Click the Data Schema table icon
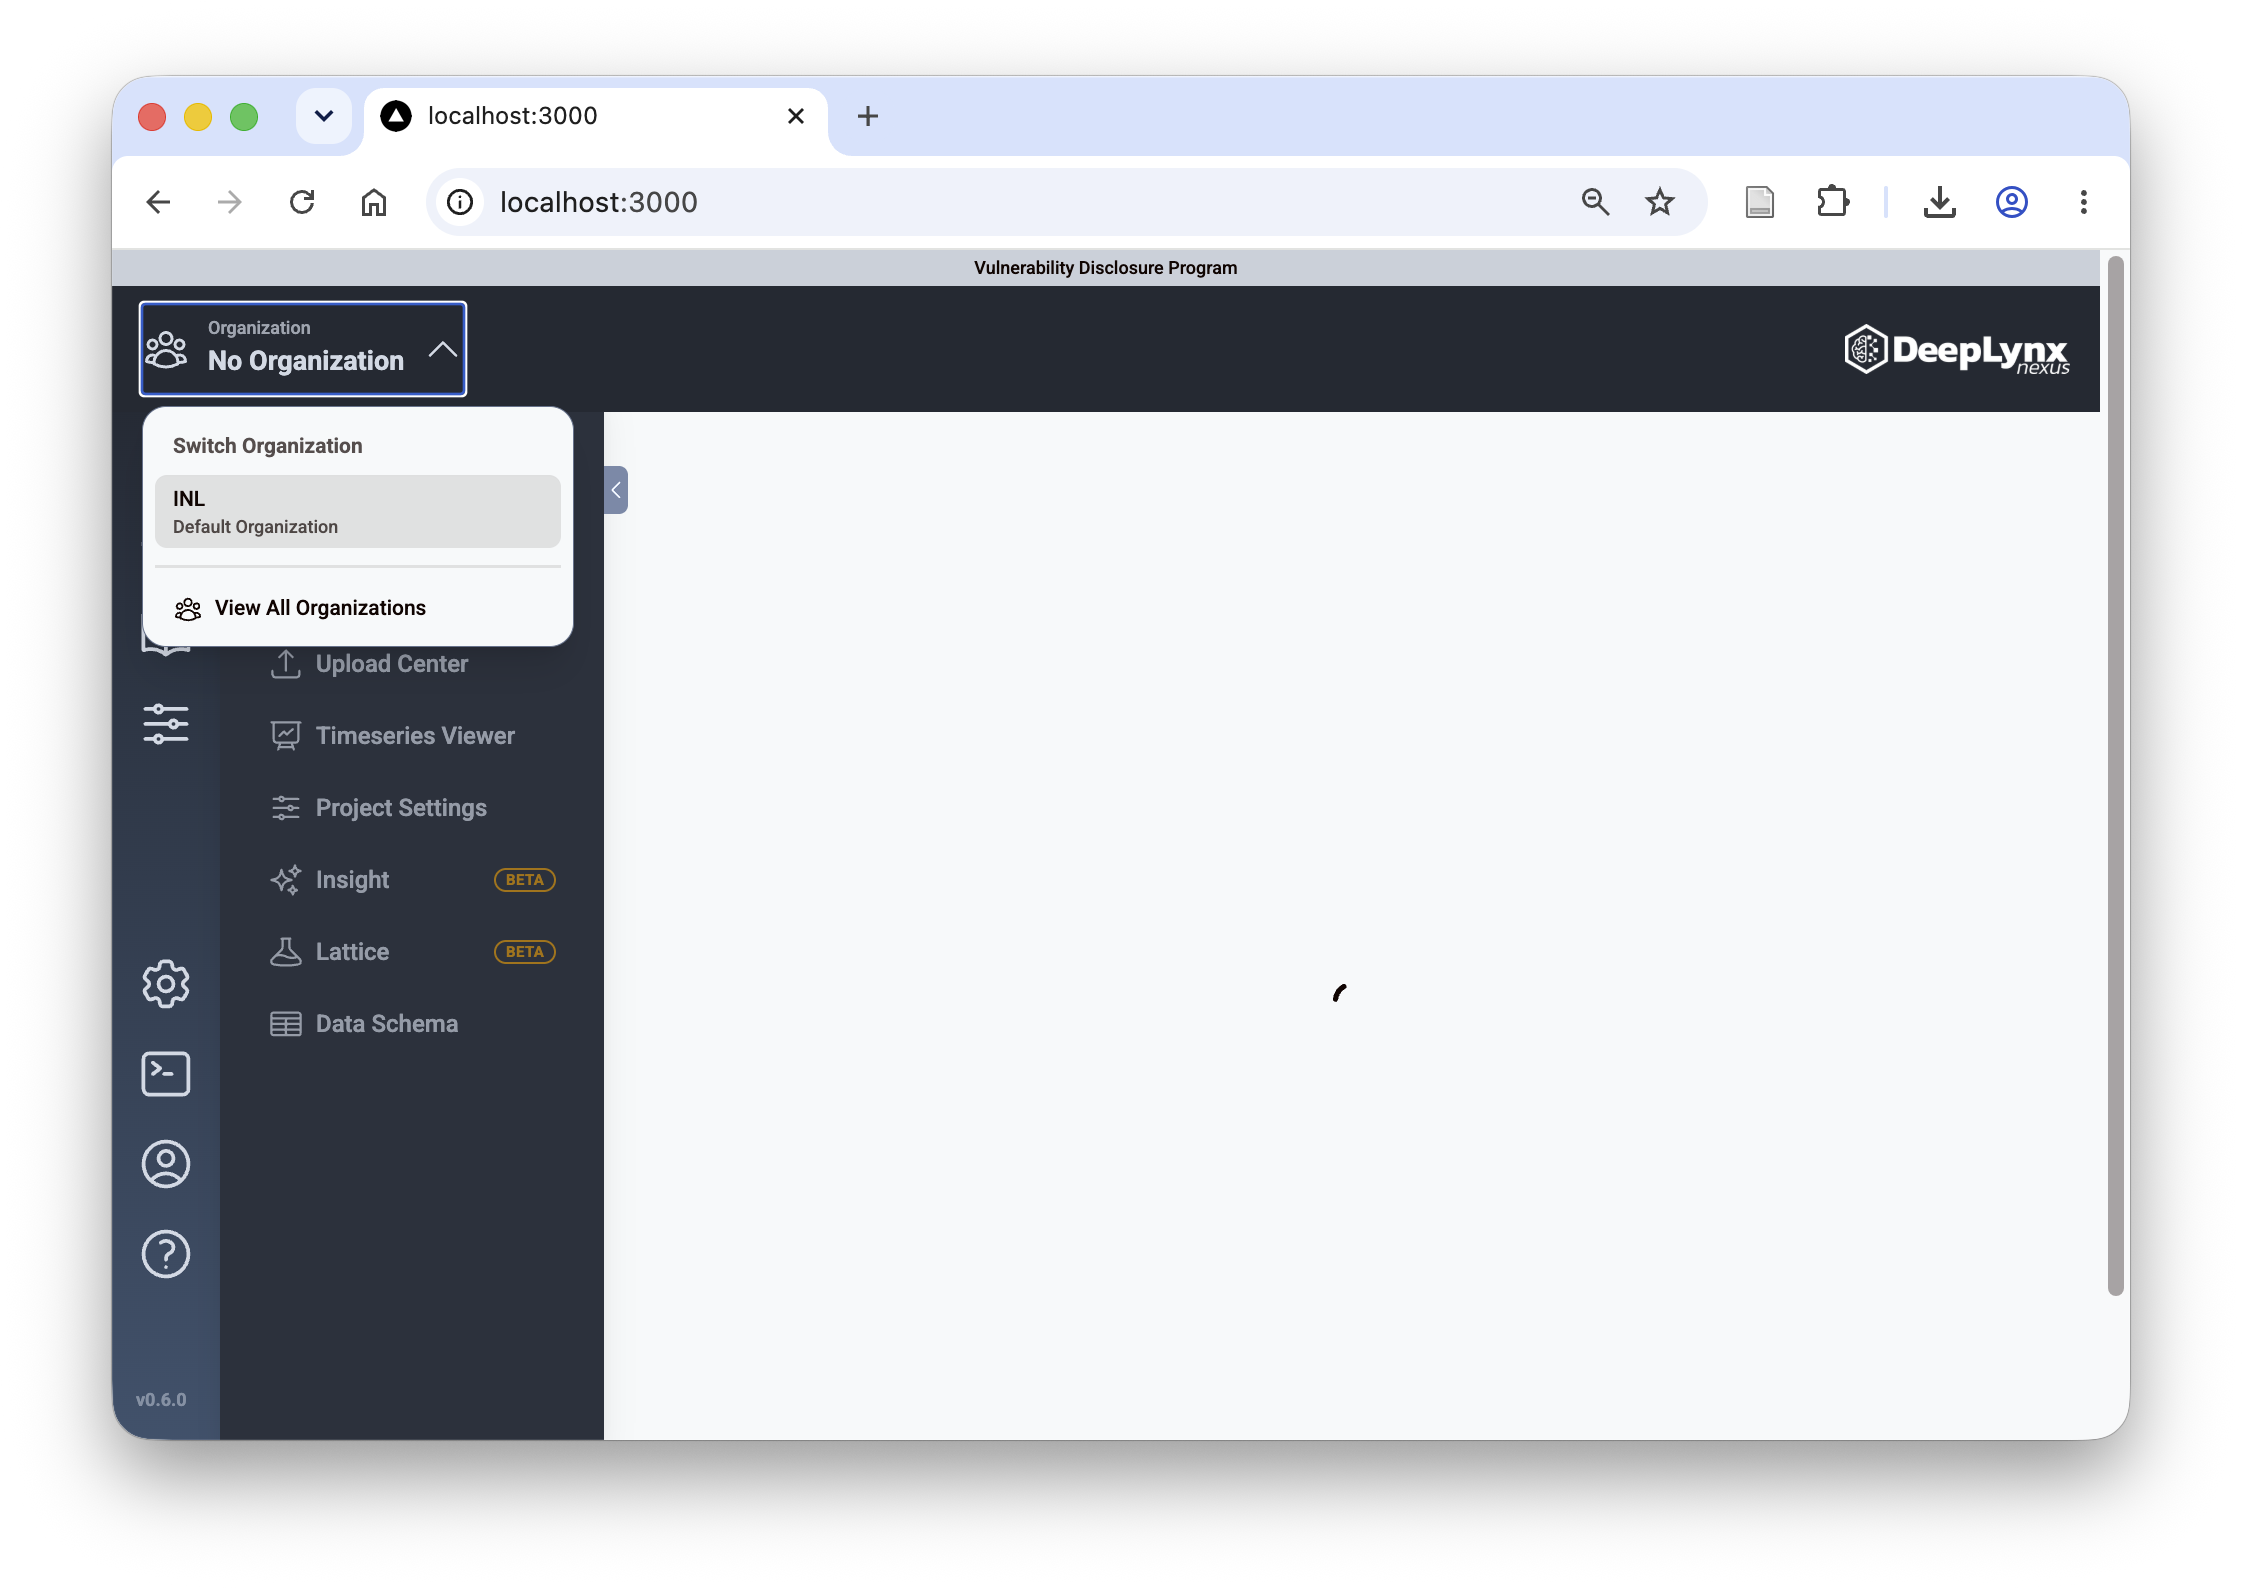The image size is (2242, 1588). (286, 1024)
